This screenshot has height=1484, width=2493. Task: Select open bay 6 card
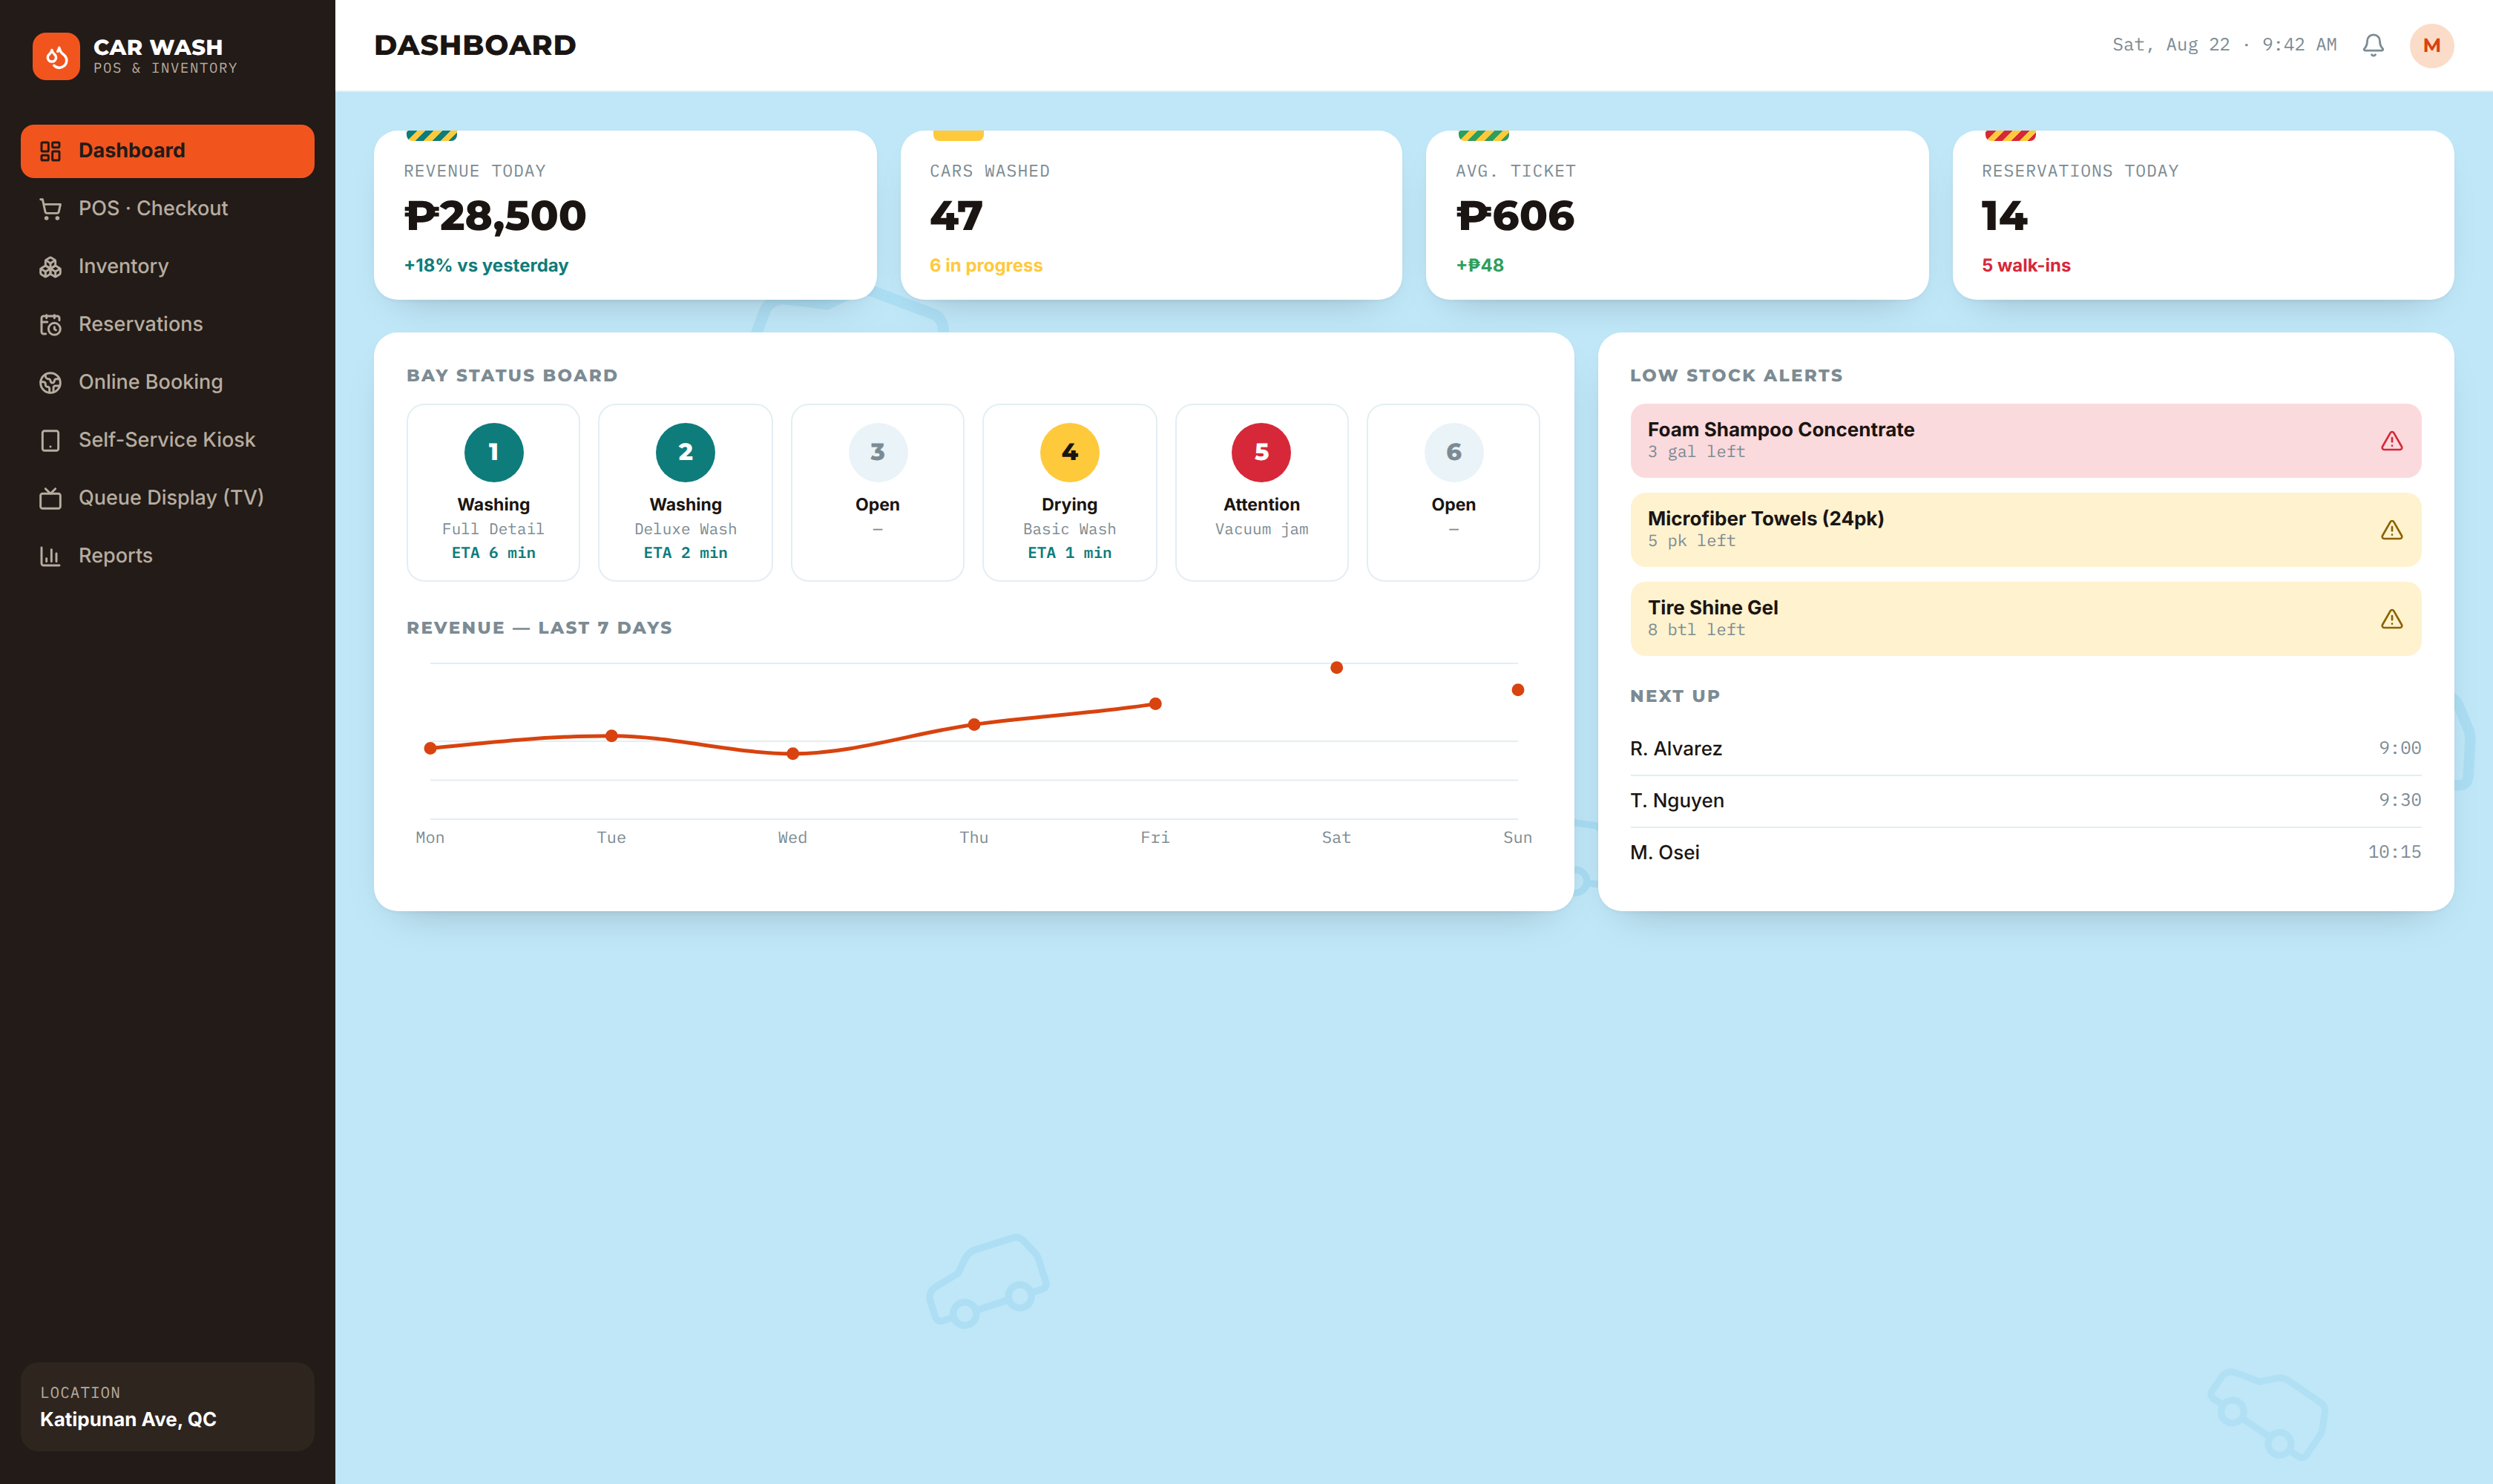[x=1453, y=493]
